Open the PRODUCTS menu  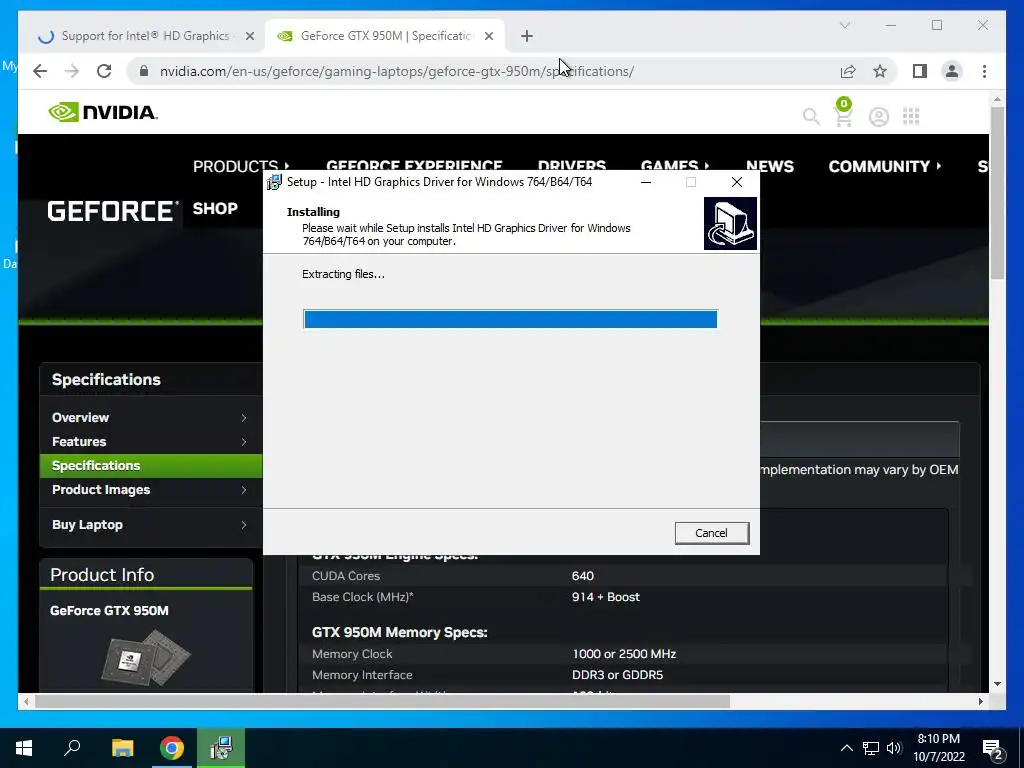[241, 166]
